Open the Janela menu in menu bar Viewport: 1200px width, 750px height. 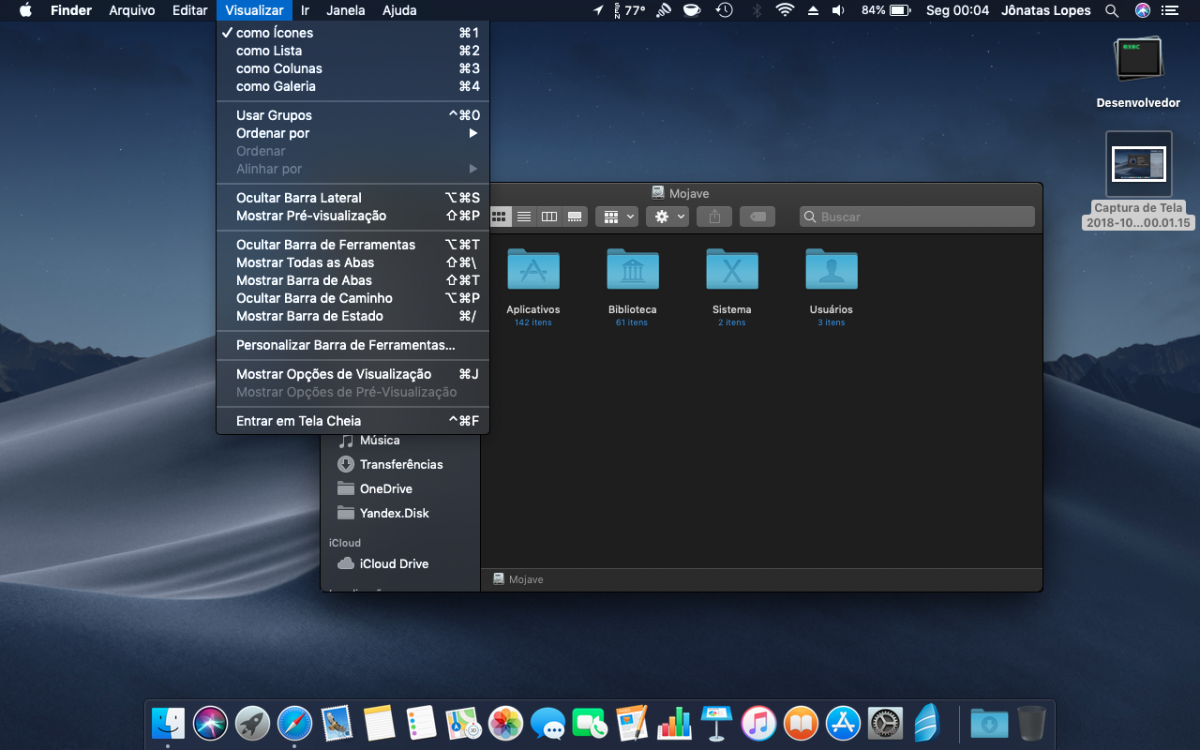coord(346,10)
